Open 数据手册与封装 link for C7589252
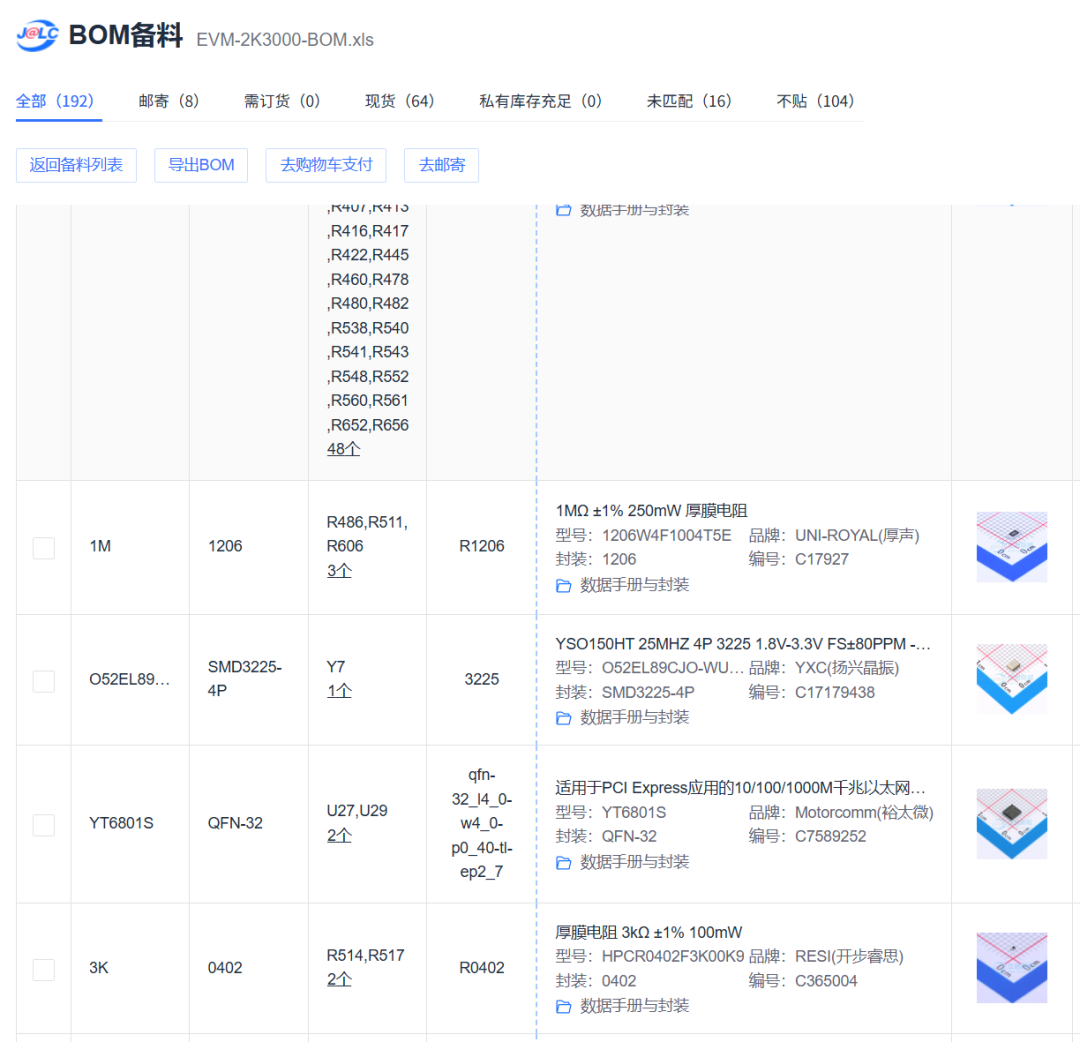1080x1042 pixels. [634, 862]
